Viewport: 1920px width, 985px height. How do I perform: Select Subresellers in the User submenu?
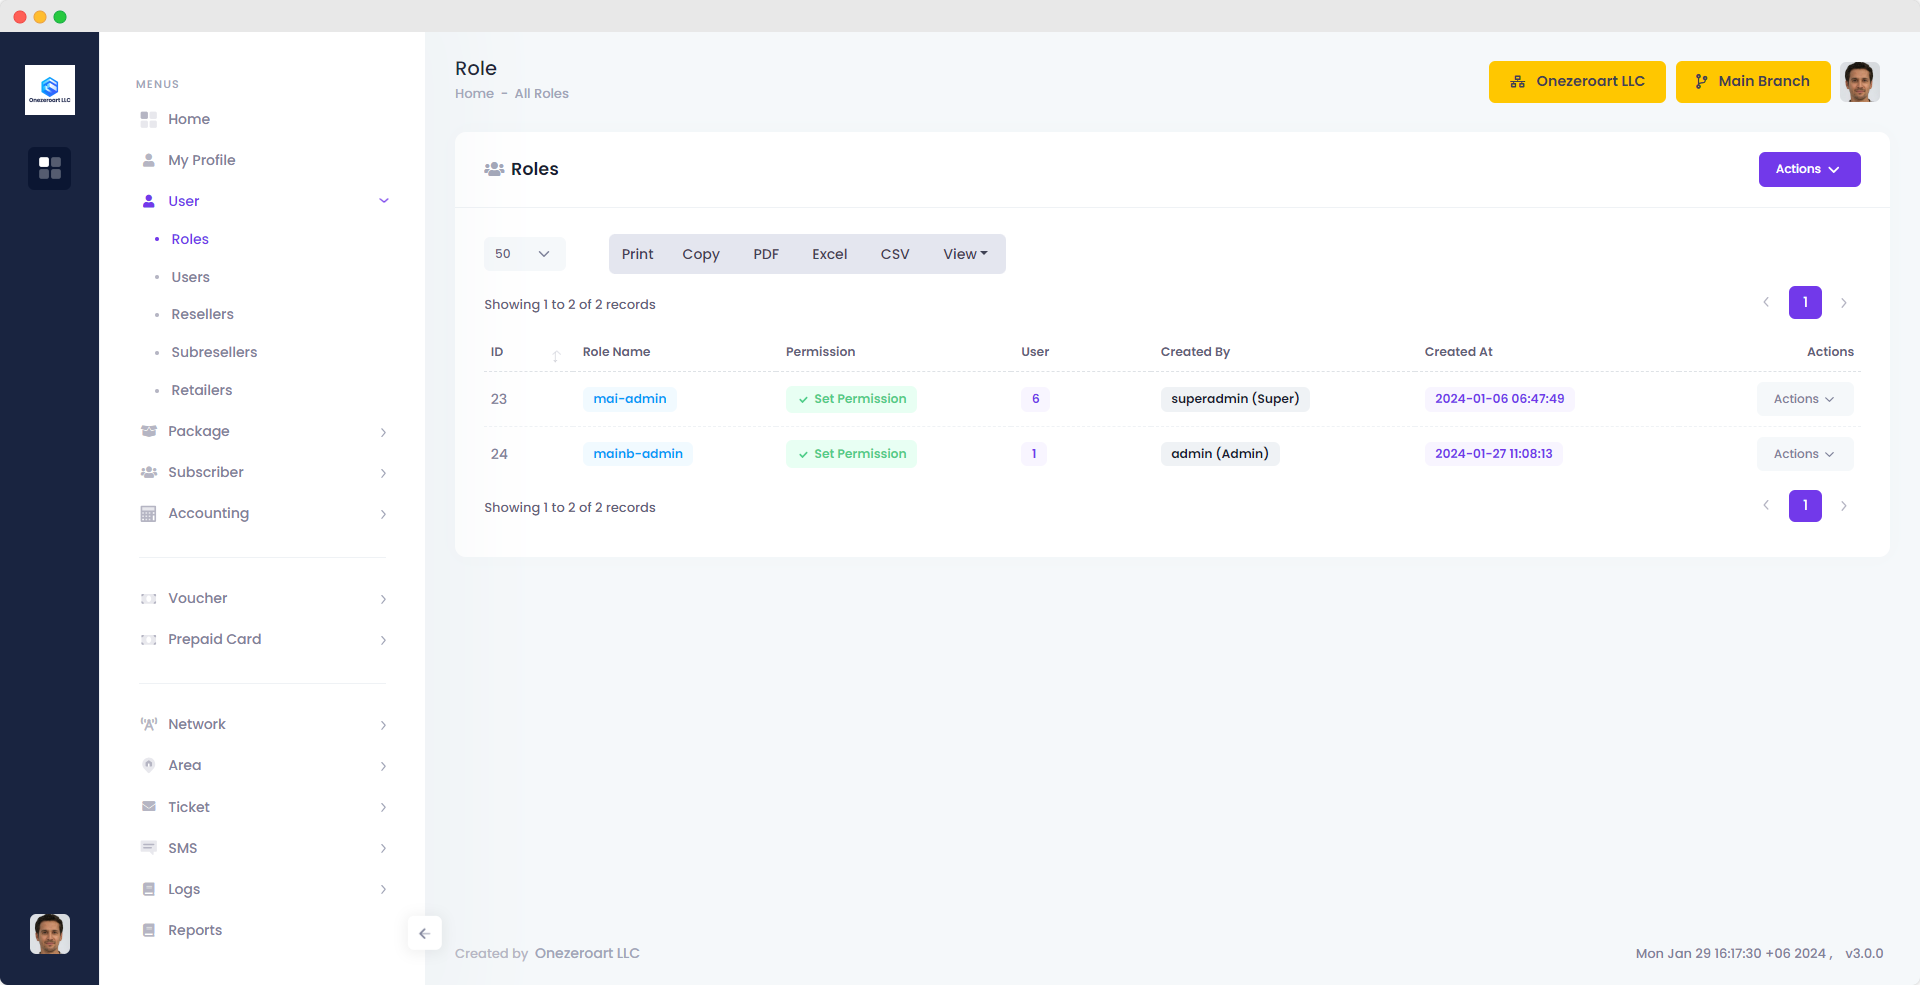(214, 352)
